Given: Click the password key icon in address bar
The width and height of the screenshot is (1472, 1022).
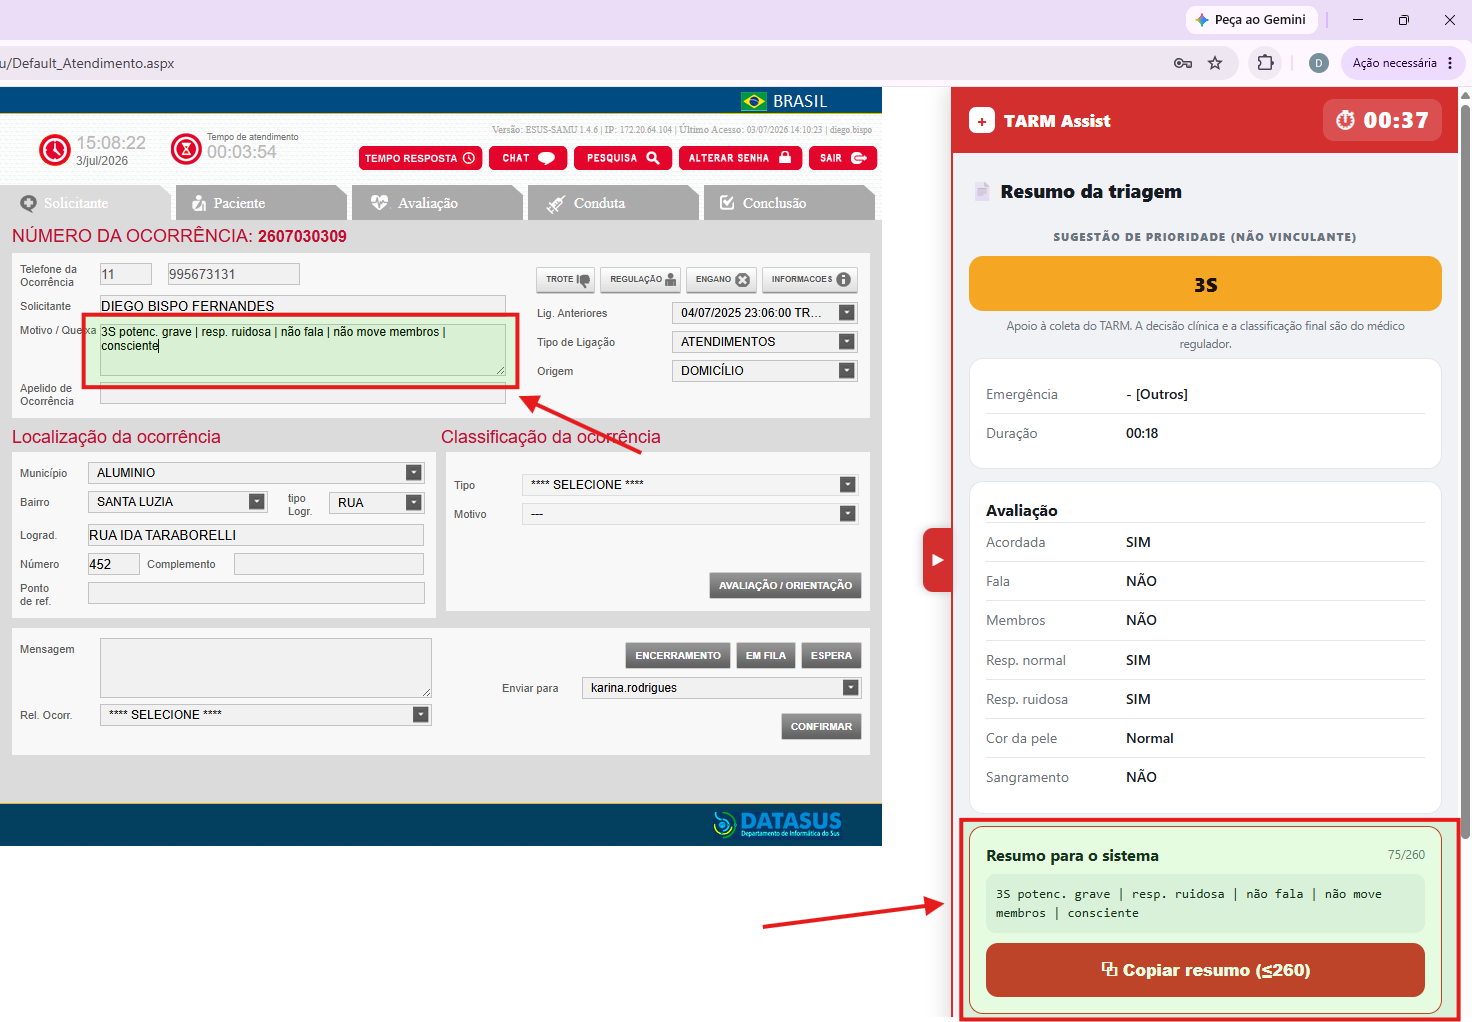Looking at the screenshot, I should point(1183,63).
